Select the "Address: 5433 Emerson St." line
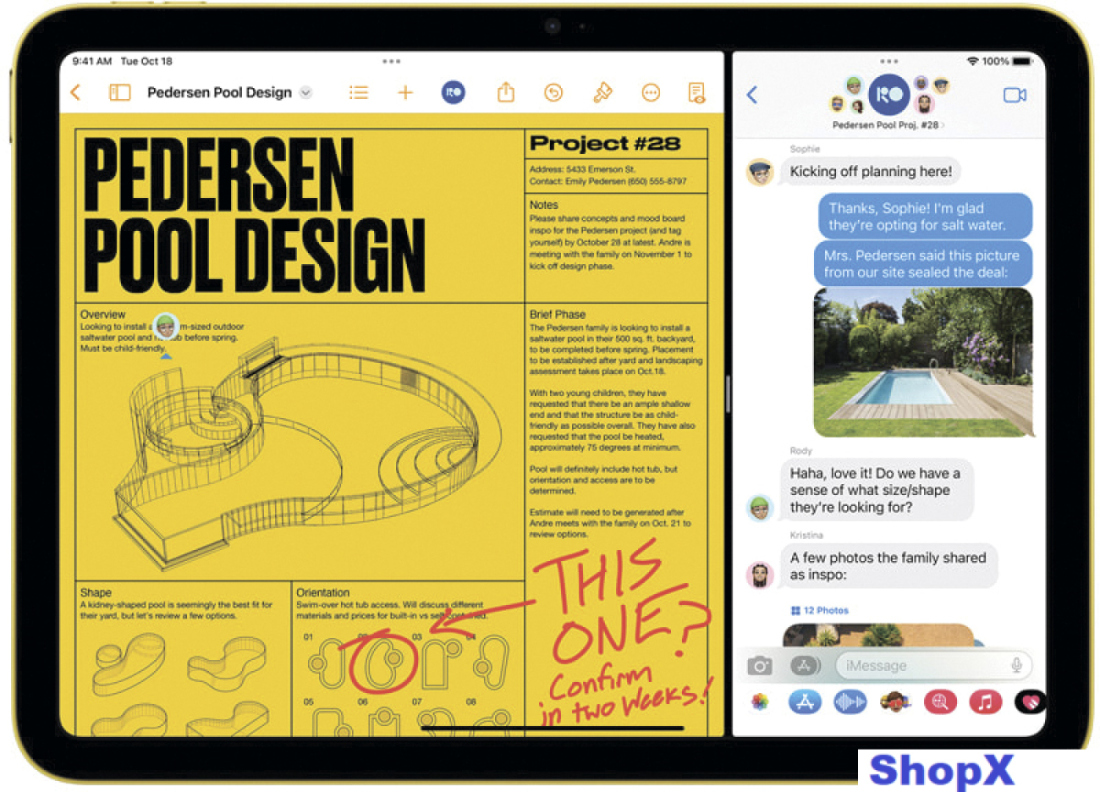 pyautogui.click(x=582, y=169)
